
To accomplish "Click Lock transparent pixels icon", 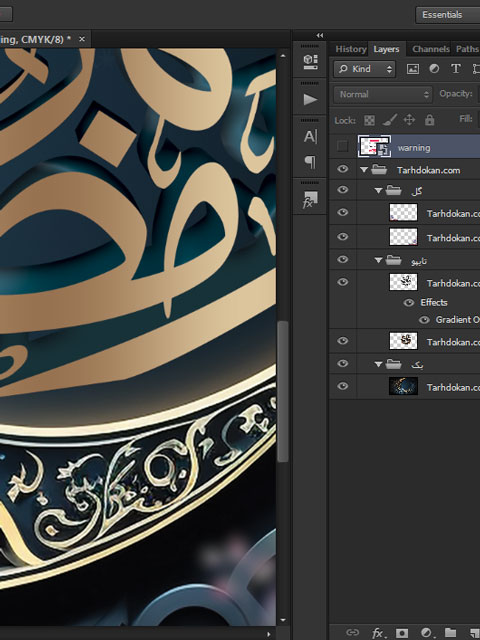I will pyautogui.click(x=369, y=120).
